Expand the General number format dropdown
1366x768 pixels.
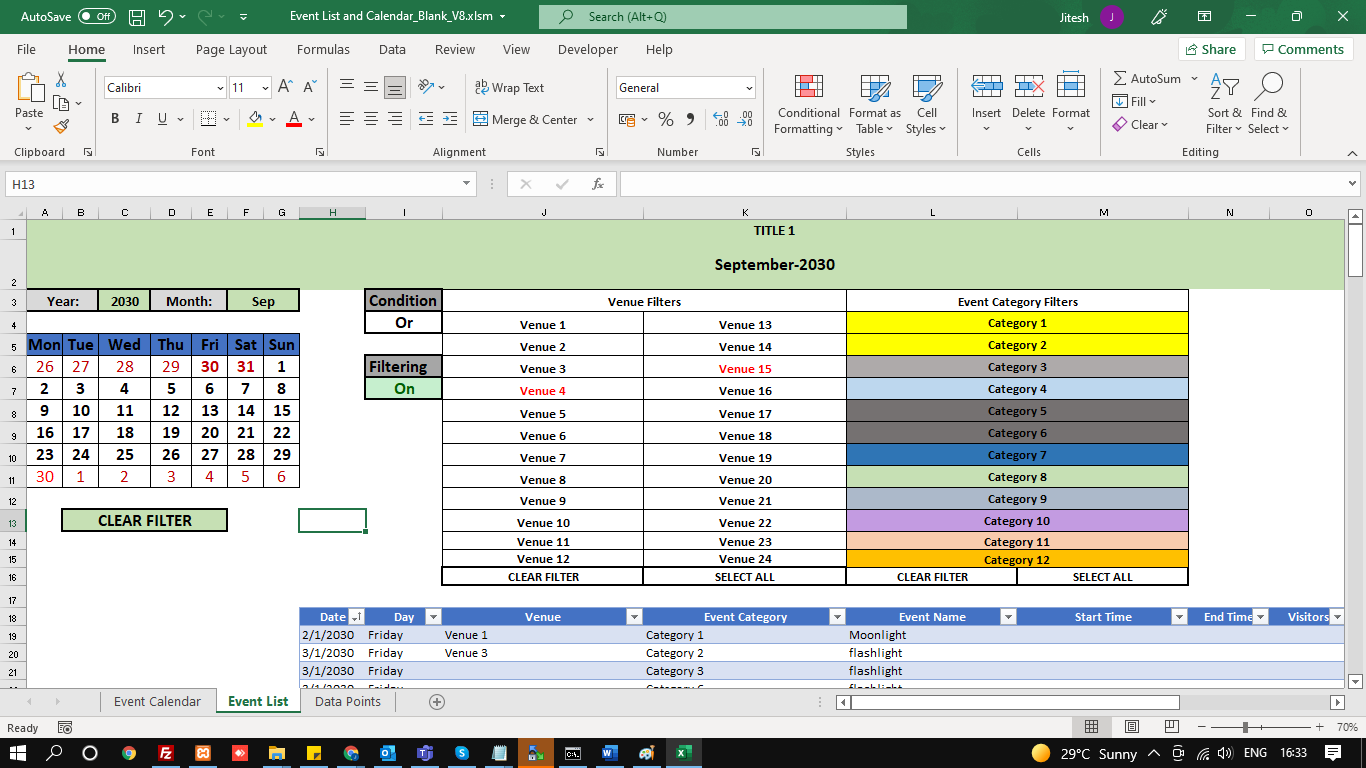click(x=748, y=88)
